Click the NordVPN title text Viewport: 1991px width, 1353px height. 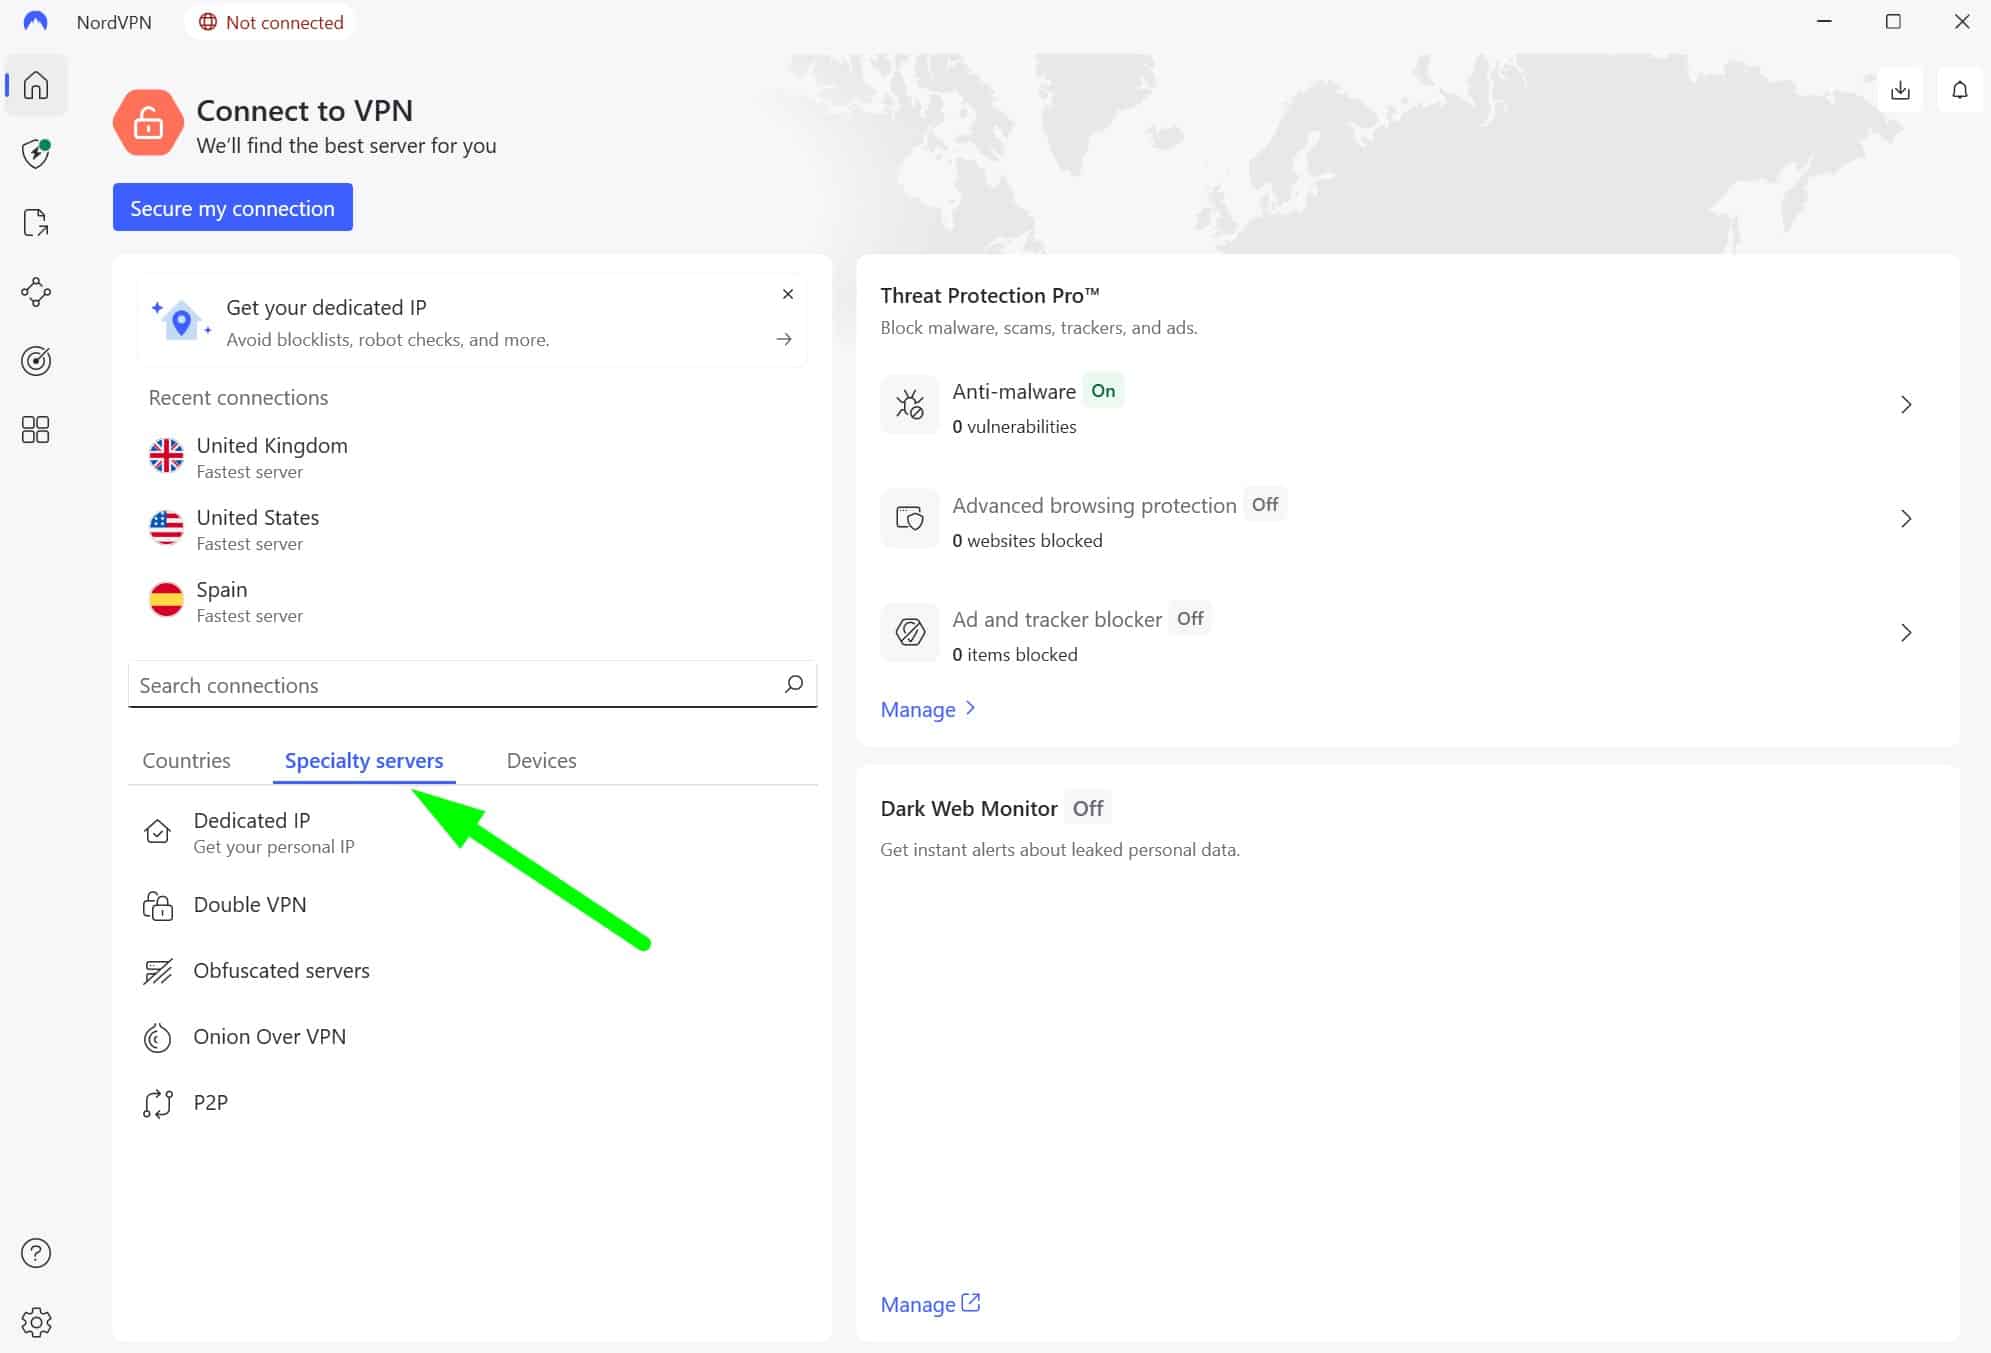(x=114, y=22)
